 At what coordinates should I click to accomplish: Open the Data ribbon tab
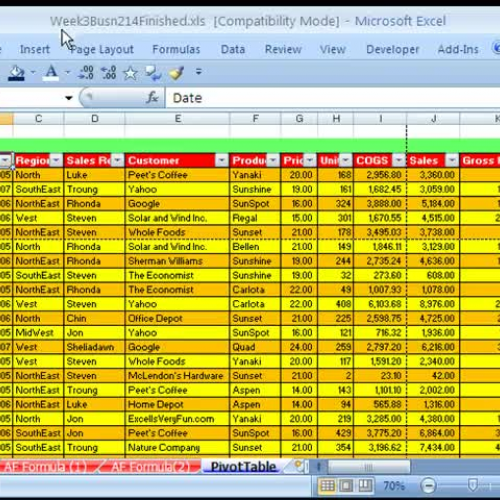tap(233, 49)
